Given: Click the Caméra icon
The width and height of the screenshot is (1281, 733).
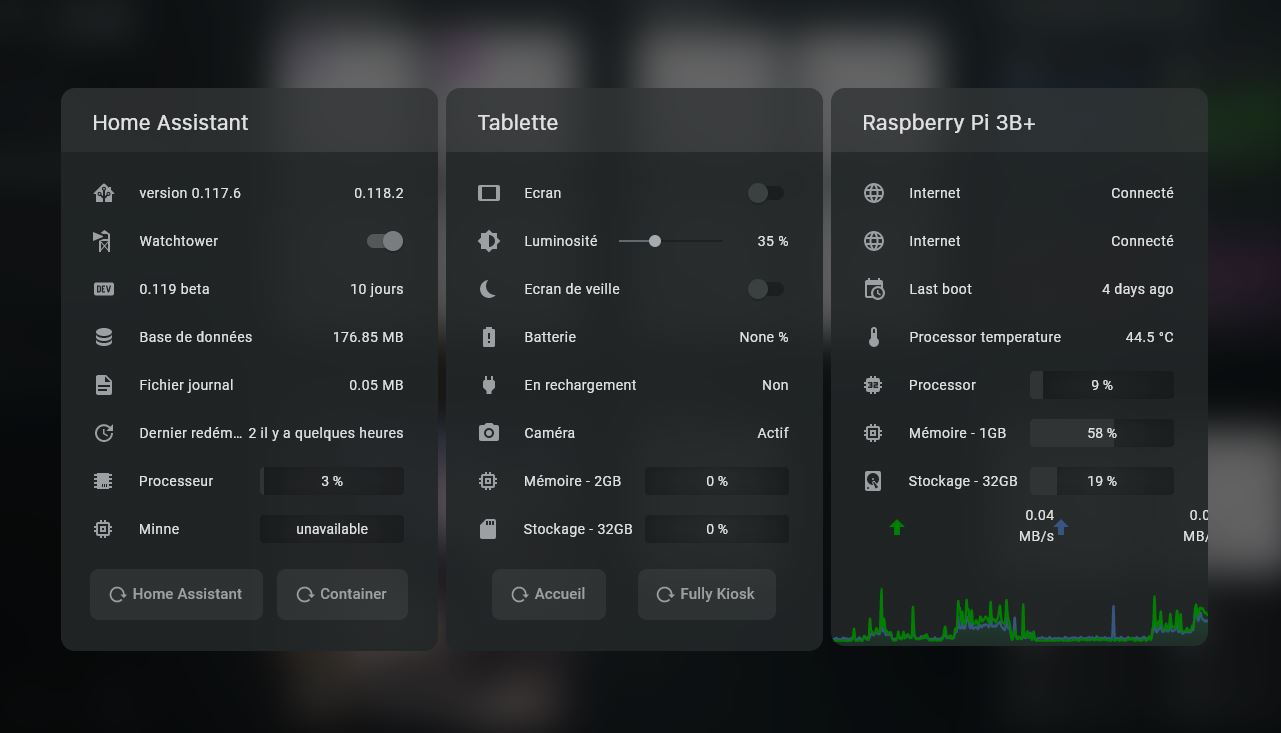Looking at the screenshot, I should pos(489,433).
